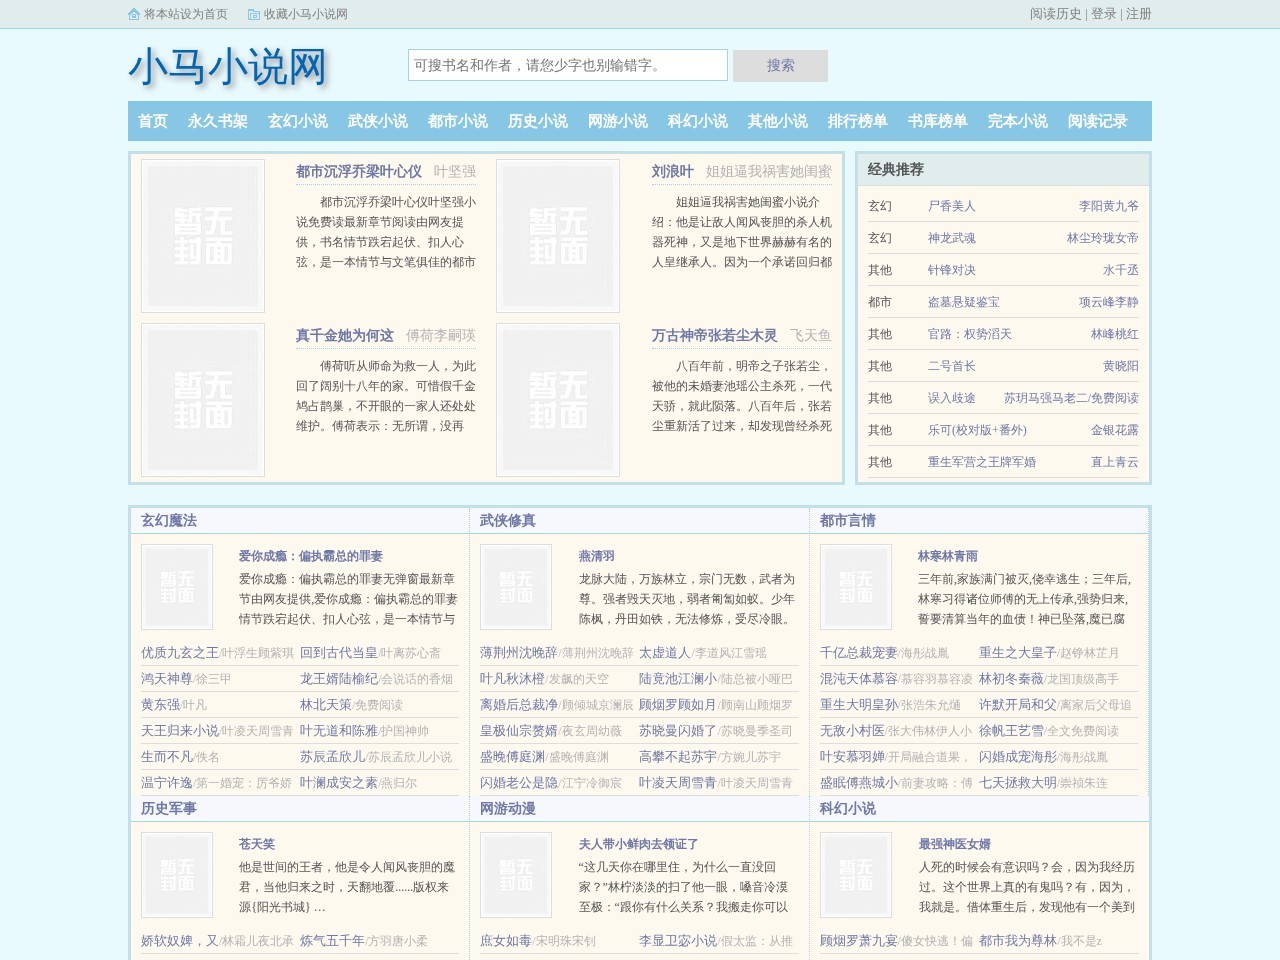Click author 叶坚强 next to 都市沉浮乔梁叶心仪
The width and height of the screenshot is (1280, 960).
[x=457, y=171]
